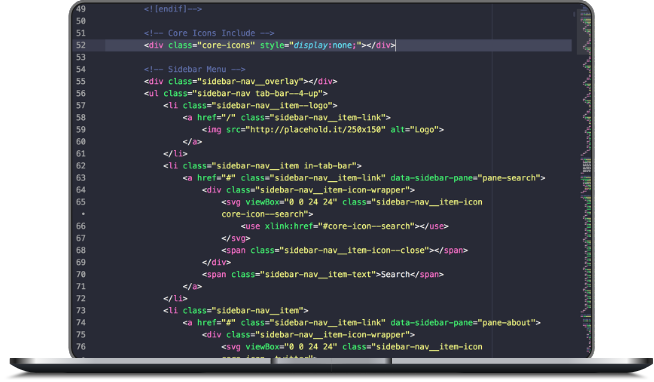Click 'sidebar-nav__item-icon--close' span class
Image resolution: width=654 pixels, height=382 pixels.
[354, 251]
